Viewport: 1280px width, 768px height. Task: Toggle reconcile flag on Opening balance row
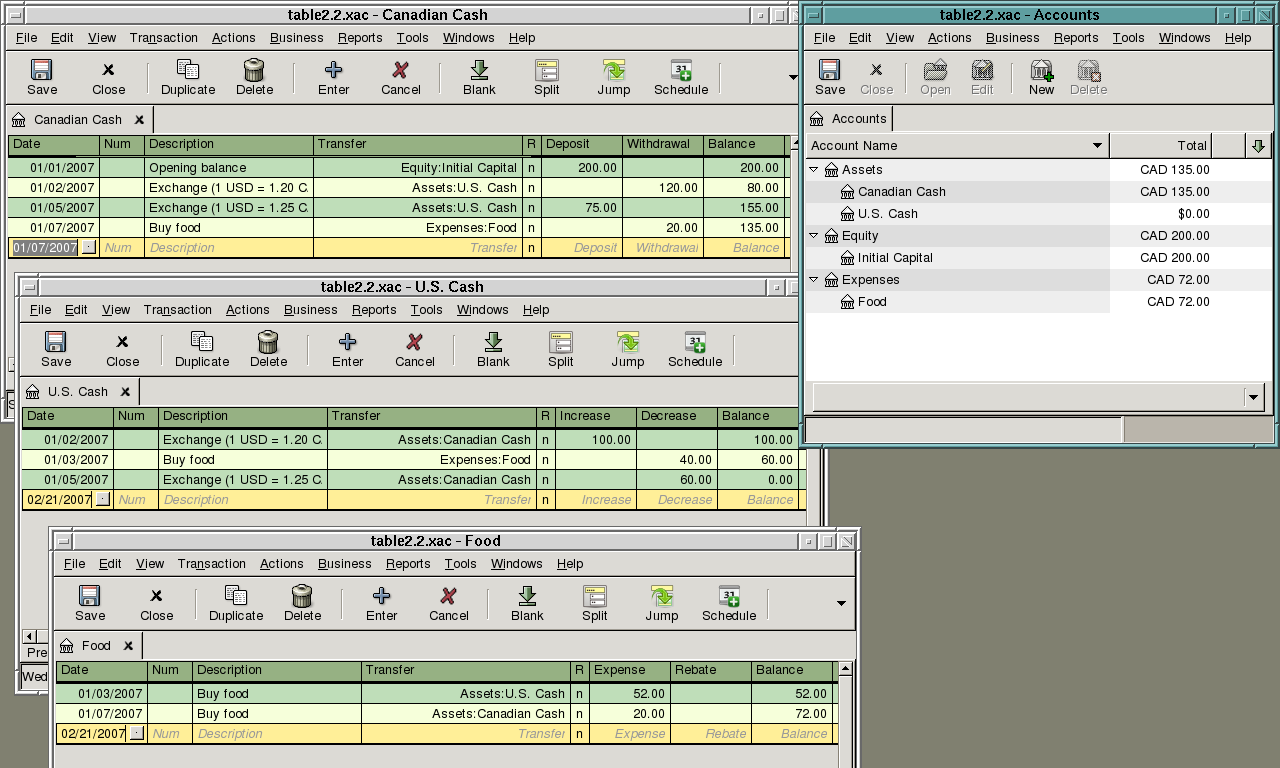click(x=531, y=168)
